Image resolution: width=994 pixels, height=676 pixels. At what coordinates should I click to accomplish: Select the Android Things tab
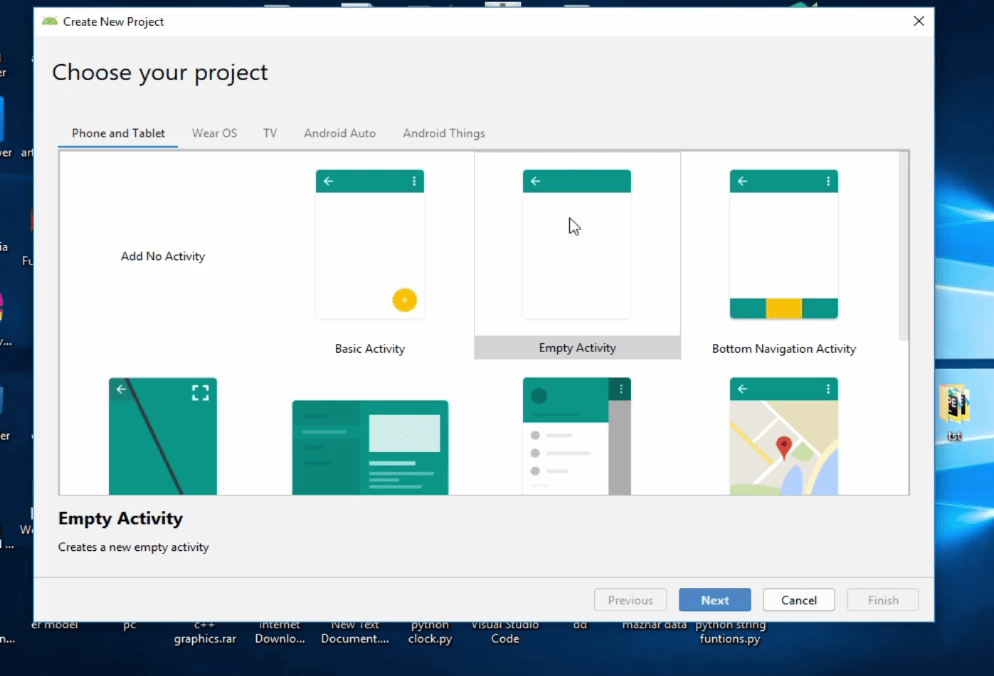[x=443, y=133]
